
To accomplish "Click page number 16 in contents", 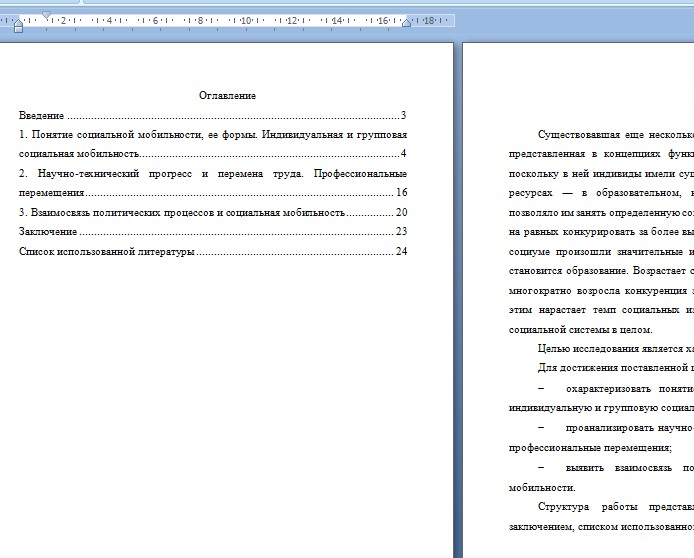I will click(x=401, y=192).
